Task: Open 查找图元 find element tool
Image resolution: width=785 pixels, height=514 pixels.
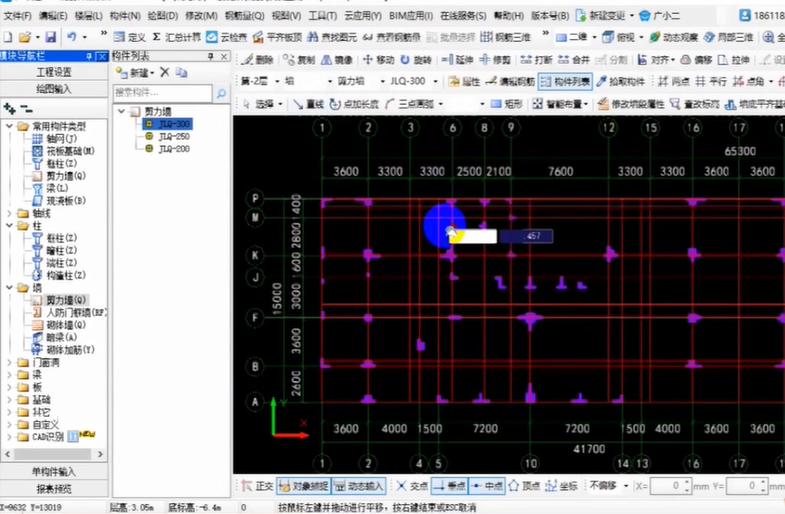Action: (332, 37)
